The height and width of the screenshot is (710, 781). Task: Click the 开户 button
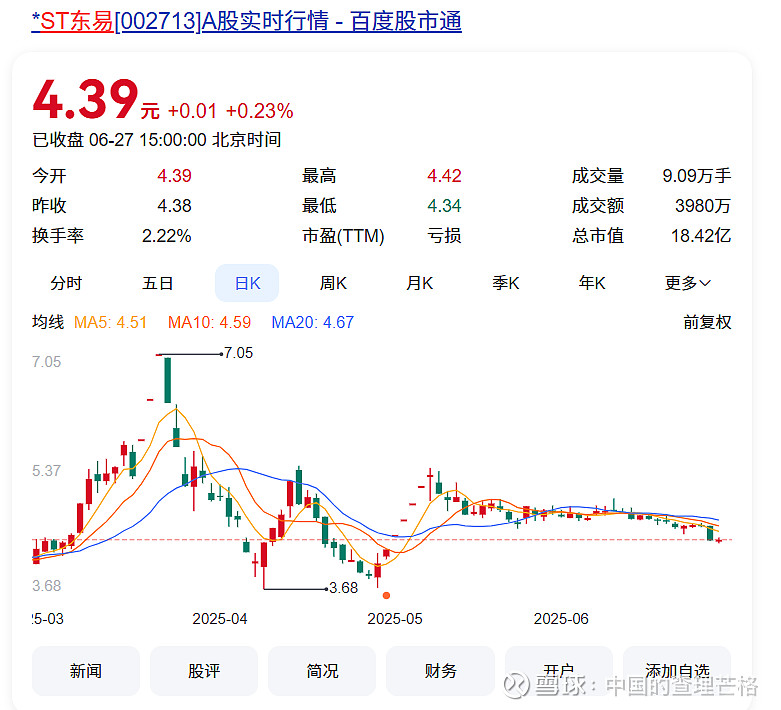558,671
